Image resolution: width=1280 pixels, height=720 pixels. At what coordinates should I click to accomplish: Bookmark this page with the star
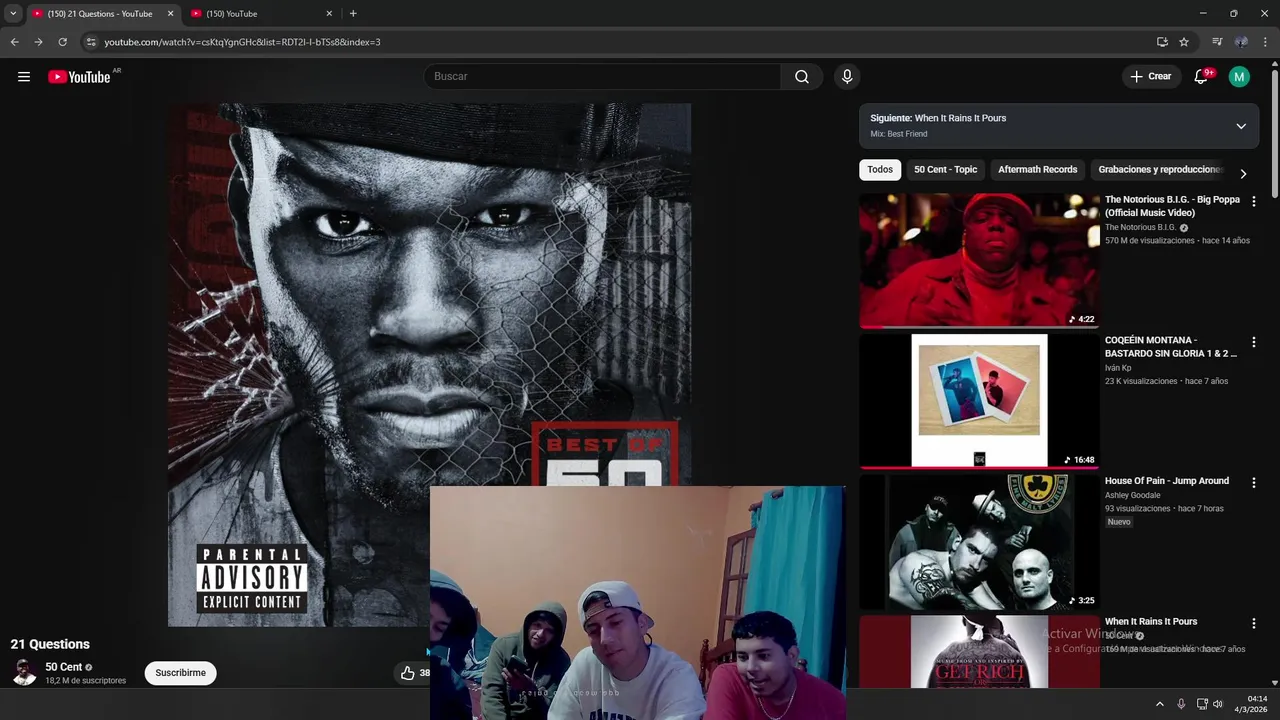[x=1184, y=42]
